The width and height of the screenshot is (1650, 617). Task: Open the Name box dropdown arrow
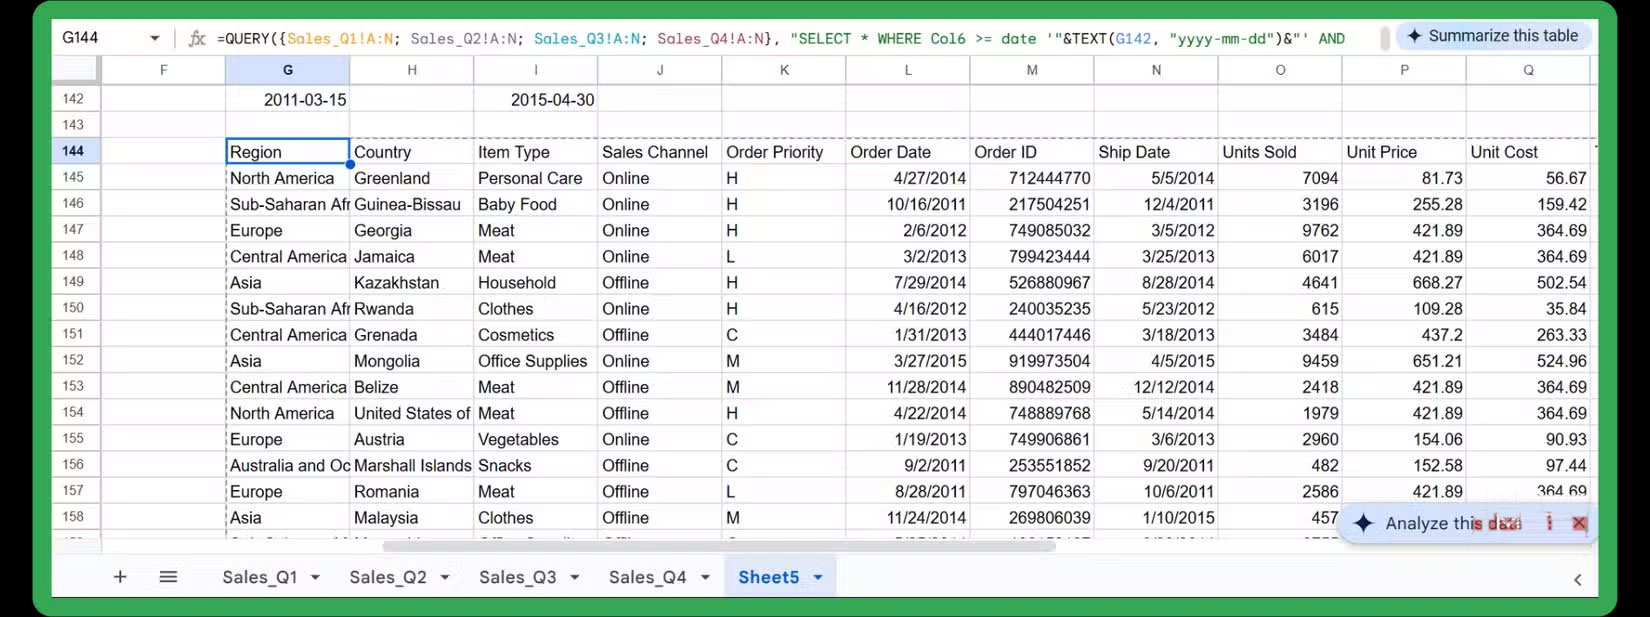tap(155, 38)
